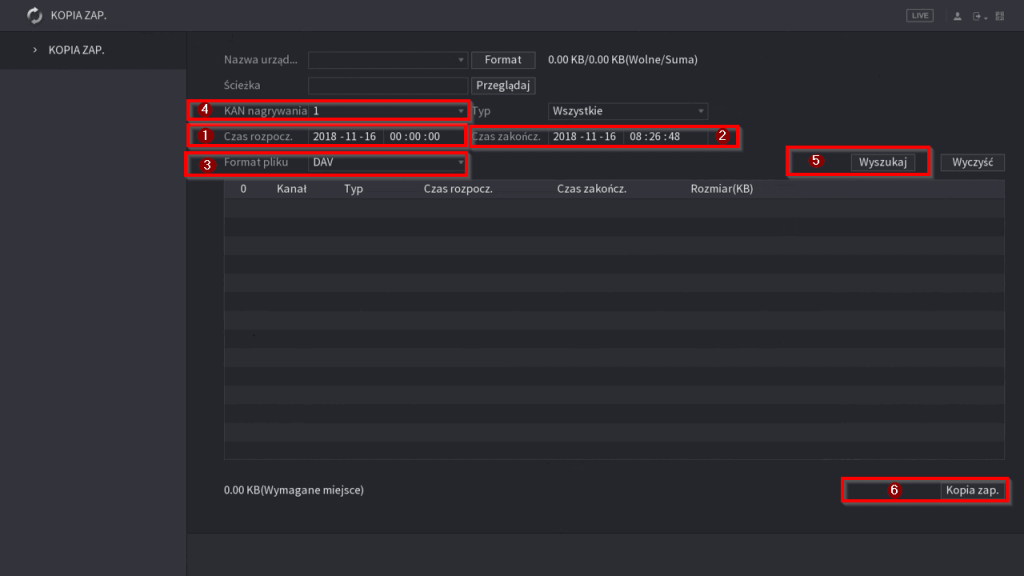Click the logout icon in header
This screenshot has width=1024, height=576.
pyautogui.click(x=977, y=16)
